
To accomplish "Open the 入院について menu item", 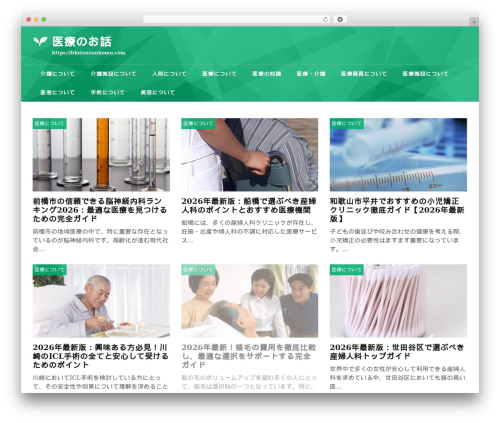I will 169,74.
